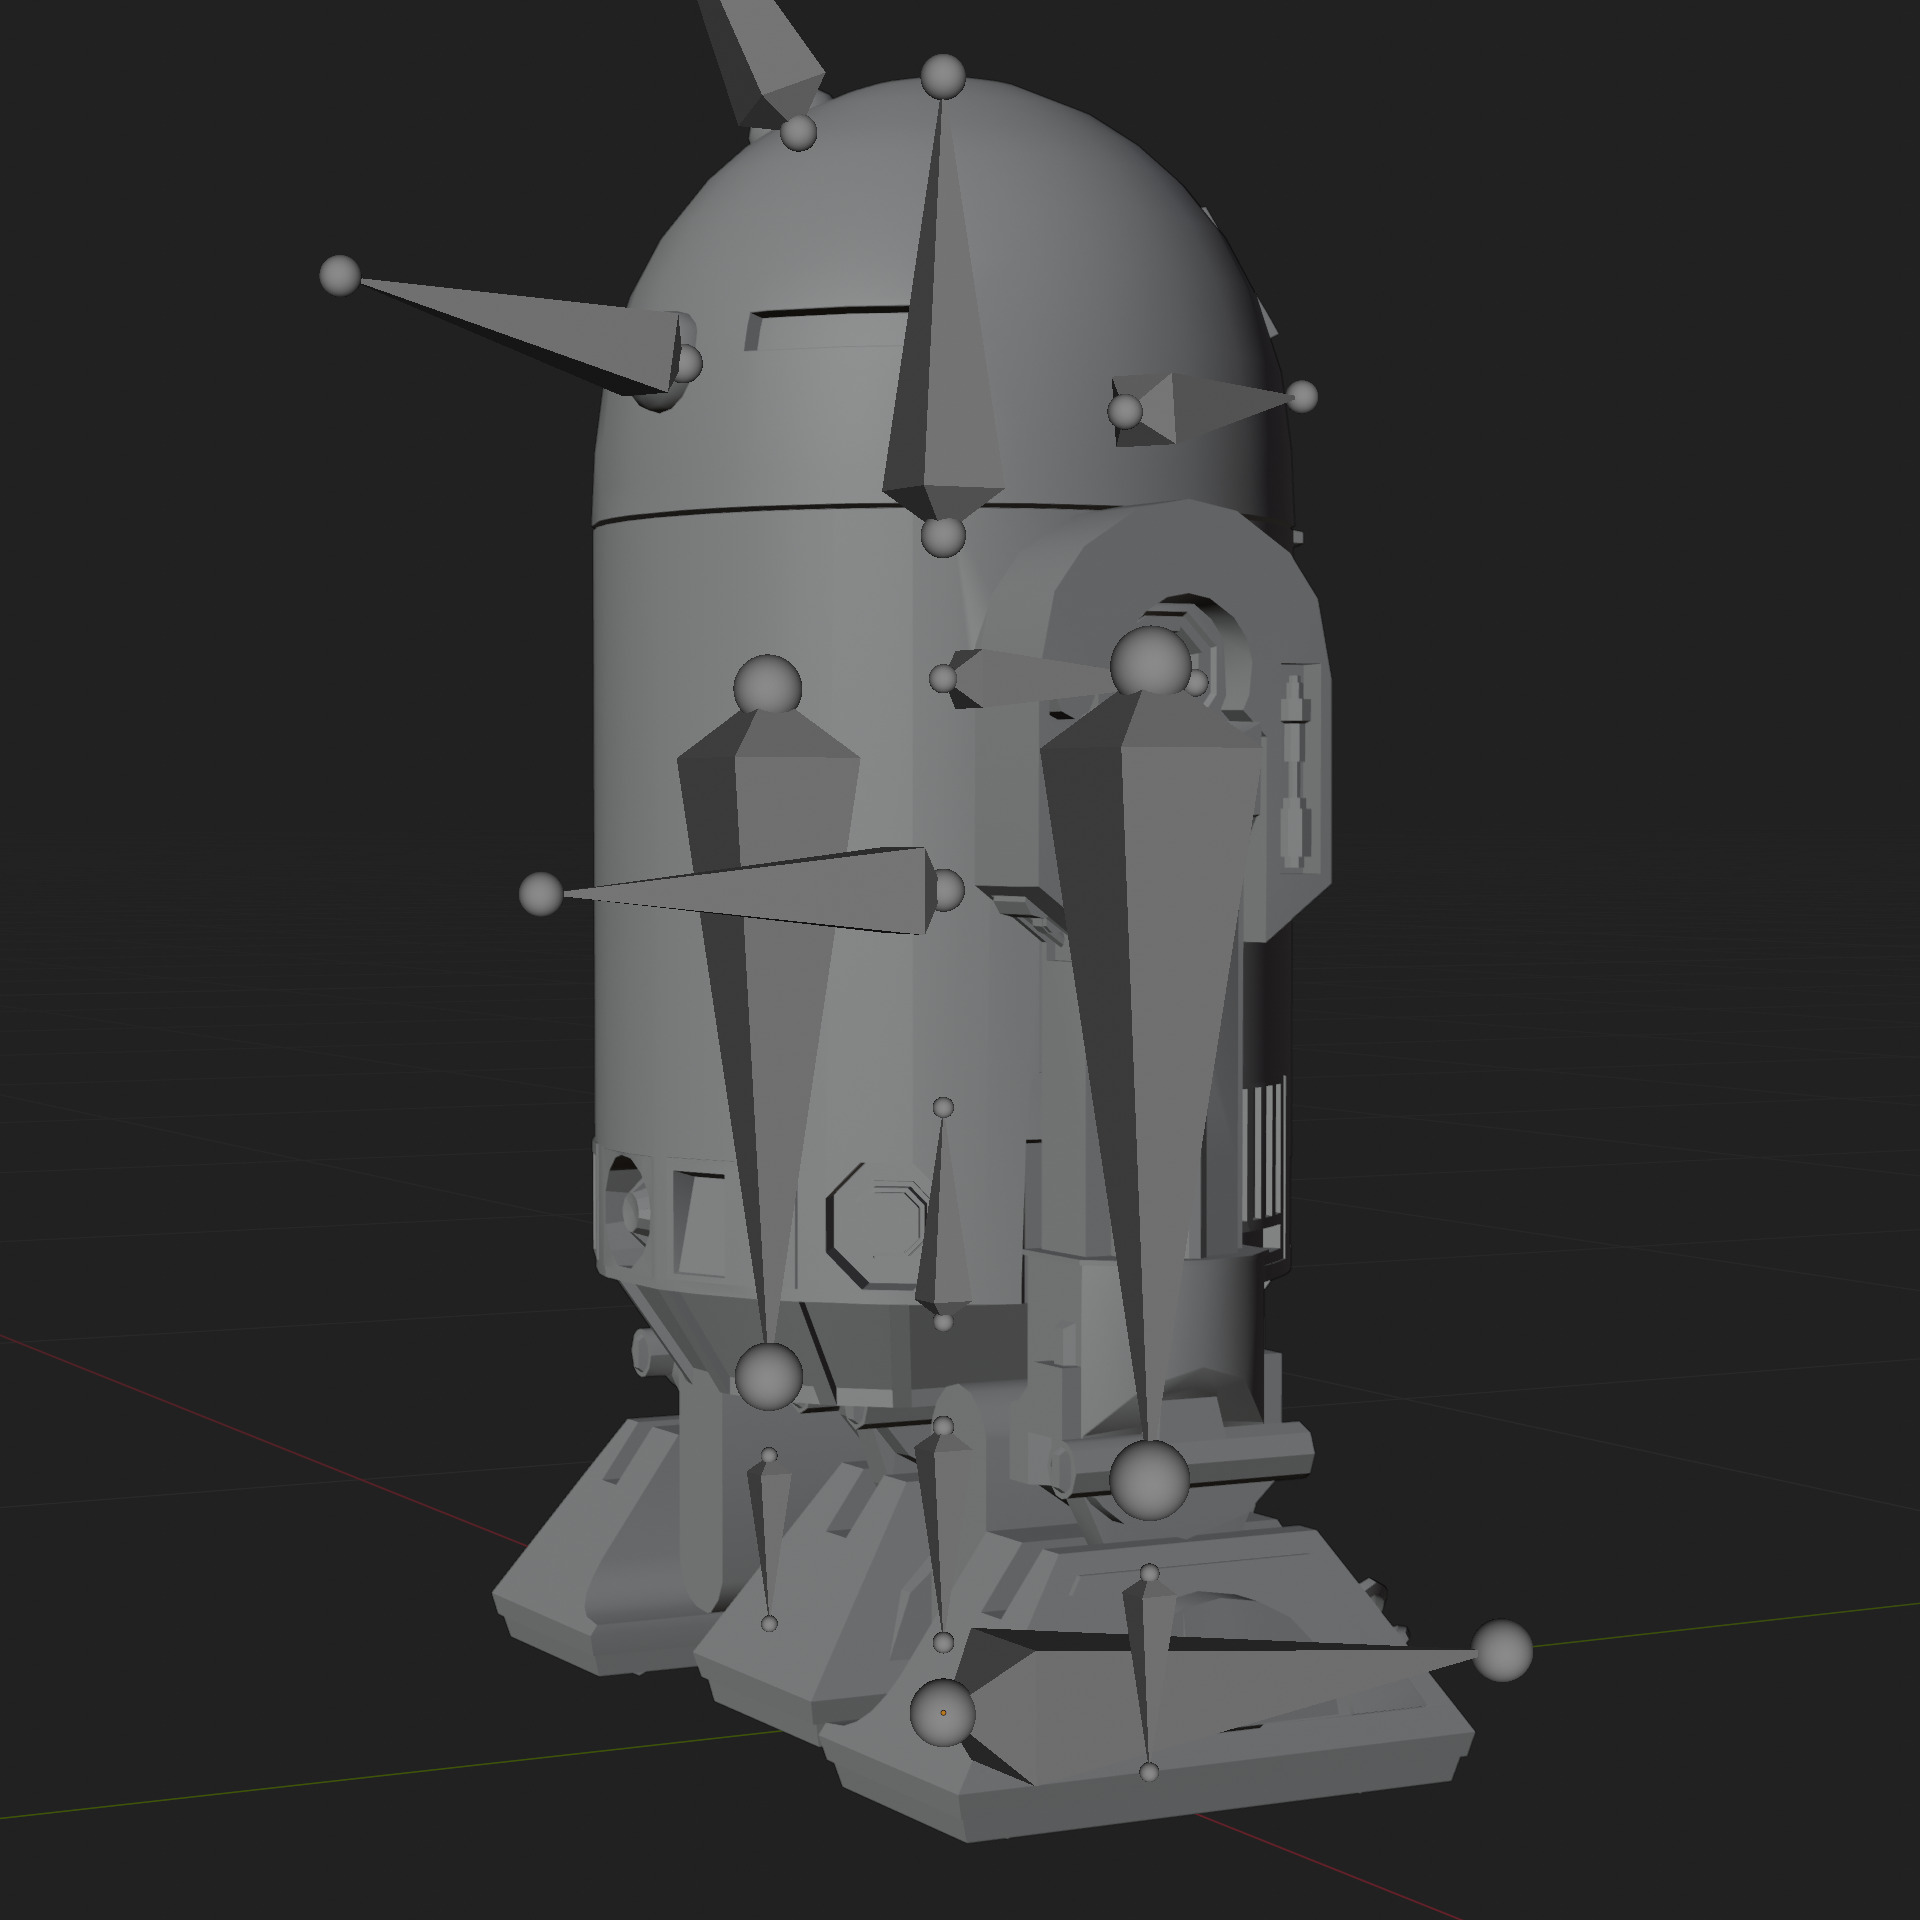Click the root joint sphere with orange dot
The width and height of the screenshot is (1920, 1920).
coord(942,1712)
